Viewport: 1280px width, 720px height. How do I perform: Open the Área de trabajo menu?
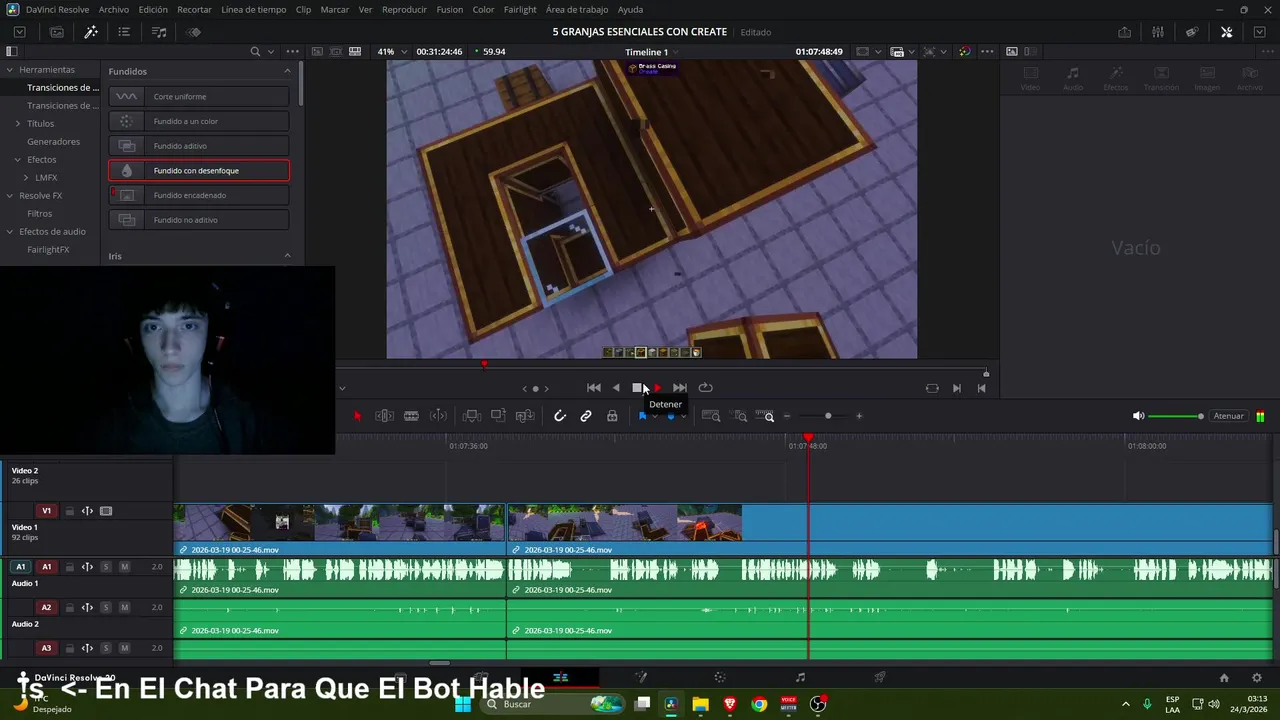point(577,9)
